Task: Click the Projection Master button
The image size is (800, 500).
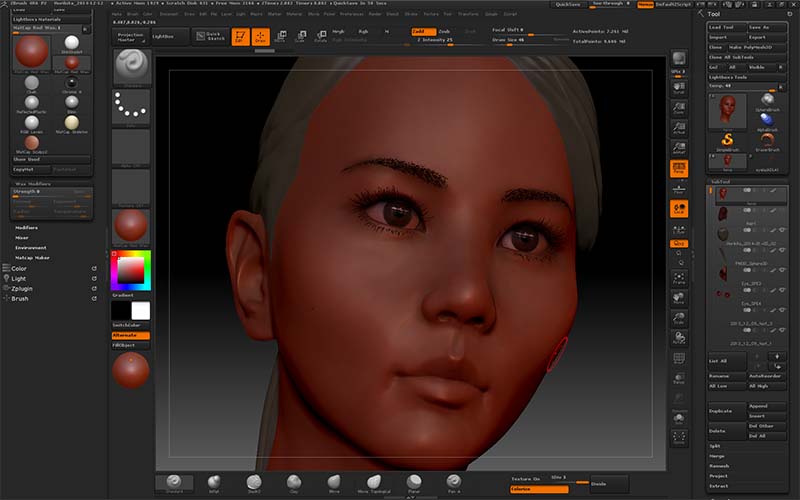Action: 130,37
